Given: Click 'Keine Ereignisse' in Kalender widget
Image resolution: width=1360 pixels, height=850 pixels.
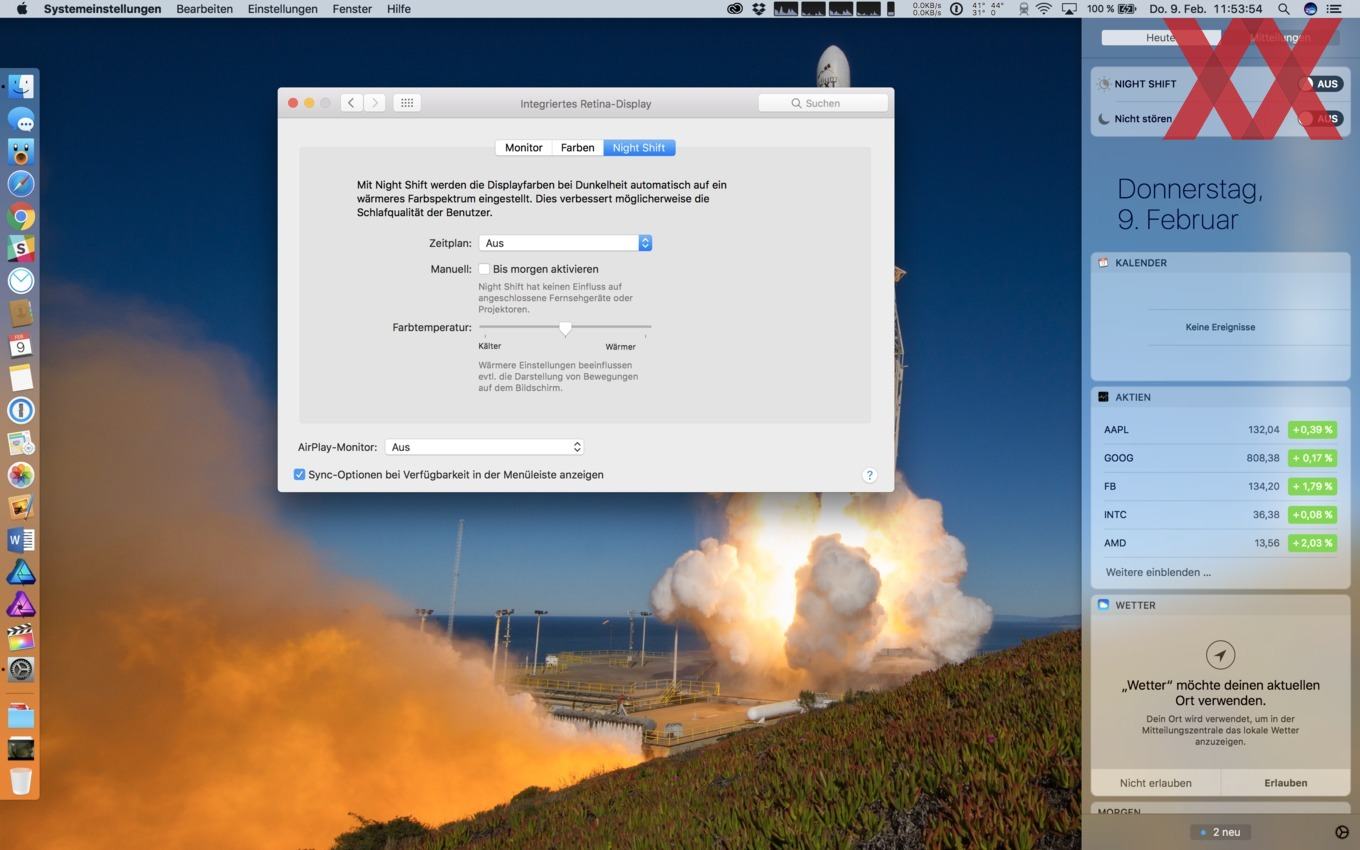Looking at the screenshot, I should click(x=1220, y=327).
